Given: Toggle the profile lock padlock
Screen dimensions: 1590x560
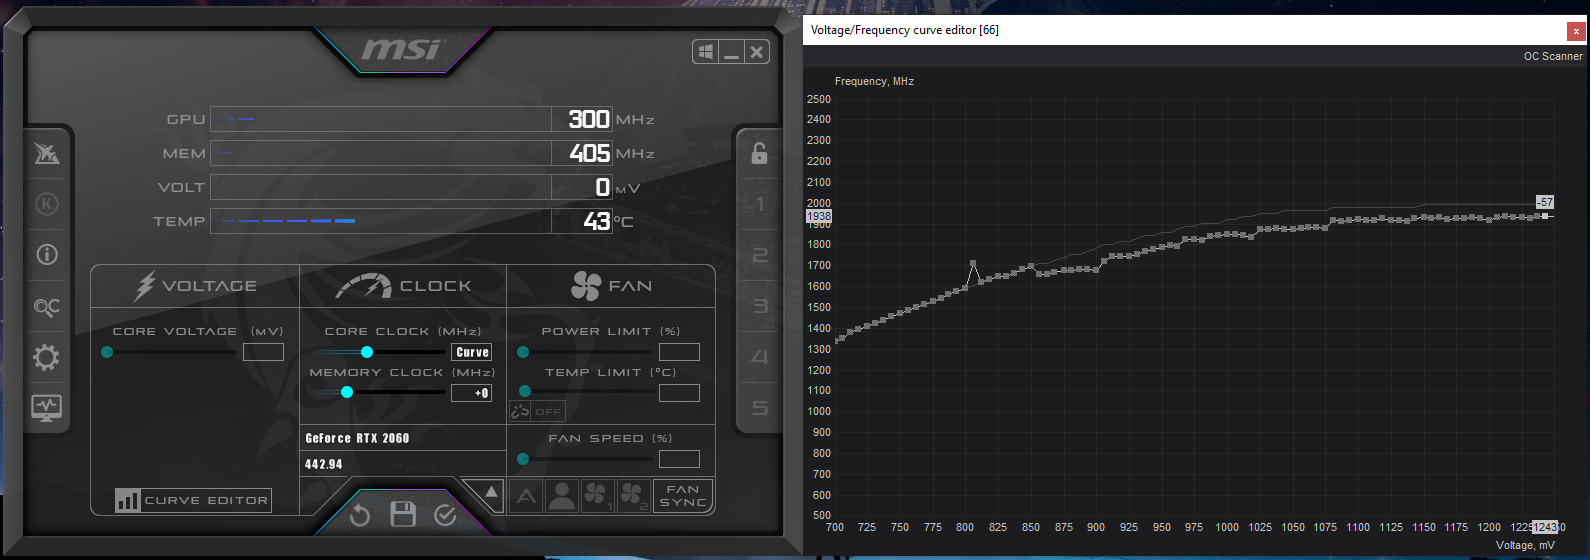Looking at the screenshot, I should pos(759,153).
